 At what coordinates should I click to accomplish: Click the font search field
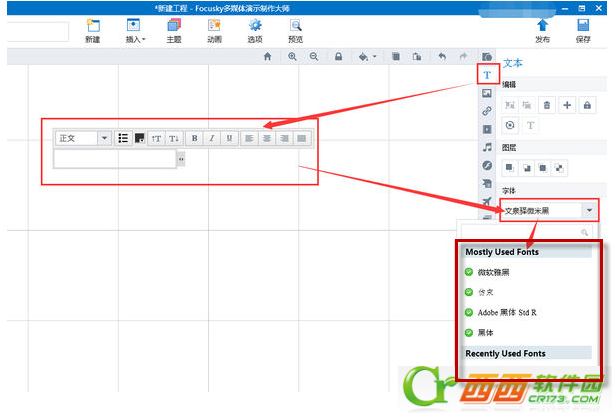tap(527, 232)
